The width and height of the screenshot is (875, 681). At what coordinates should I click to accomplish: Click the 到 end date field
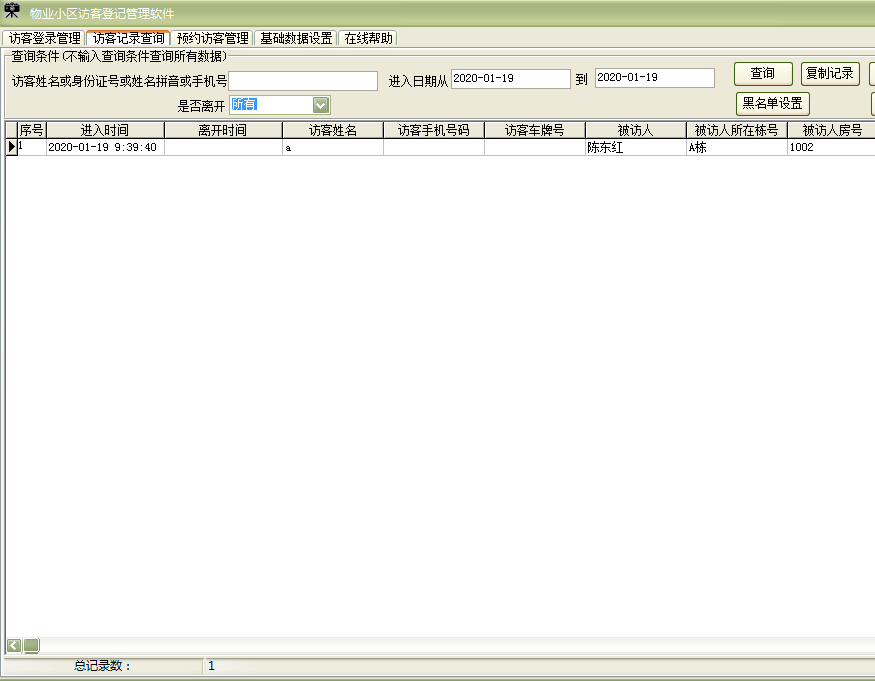(655, 78)
